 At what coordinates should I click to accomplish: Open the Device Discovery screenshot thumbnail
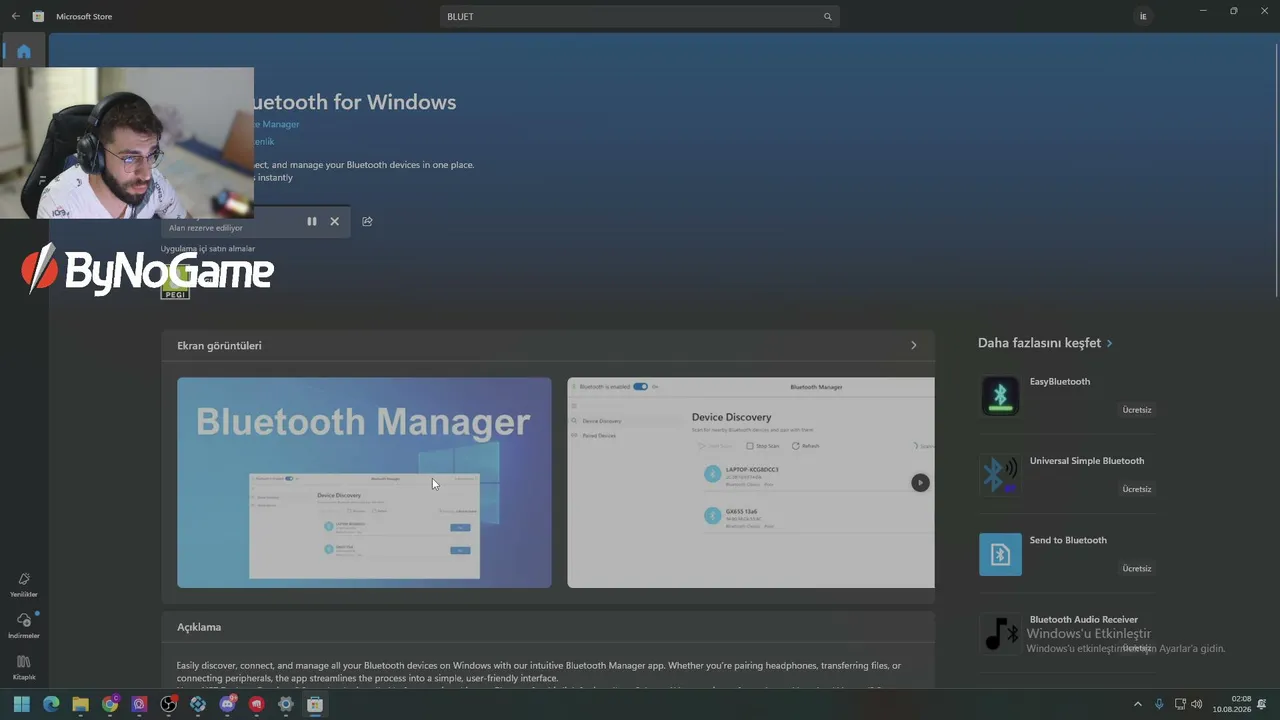(751, 482)
